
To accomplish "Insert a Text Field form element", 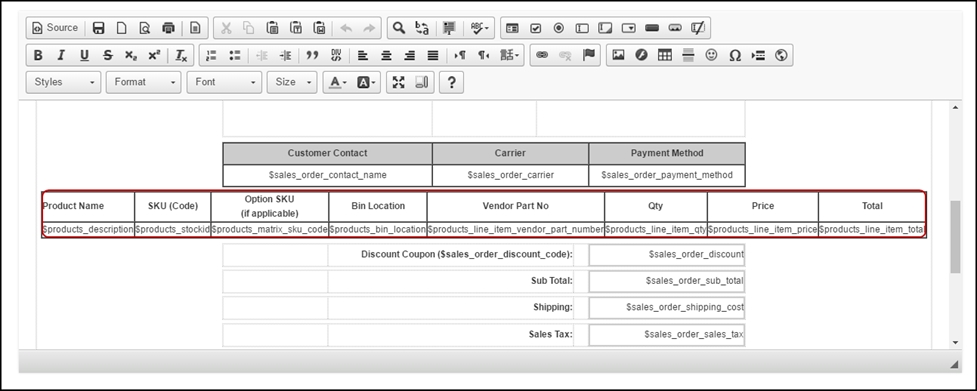I will (x=582, y=28).
